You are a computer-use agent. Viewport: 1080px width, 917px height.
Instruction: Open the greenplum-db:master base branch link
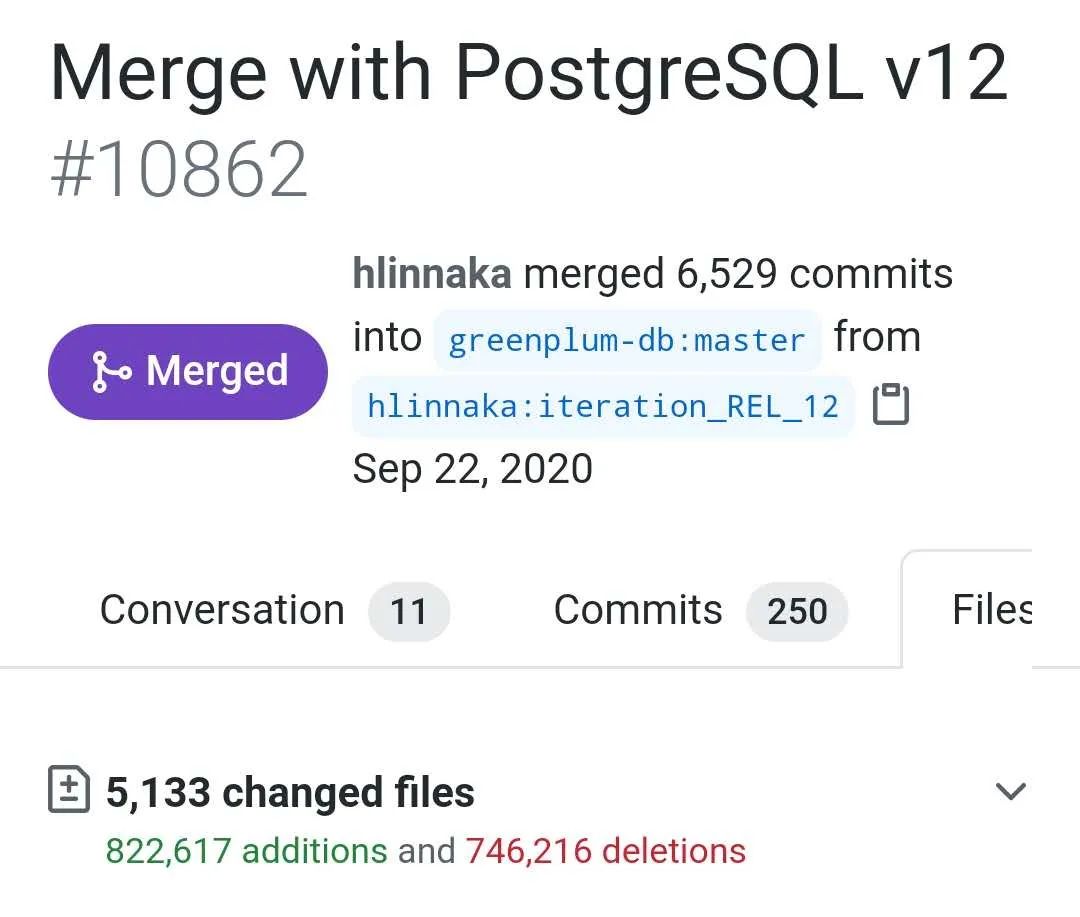627,340
